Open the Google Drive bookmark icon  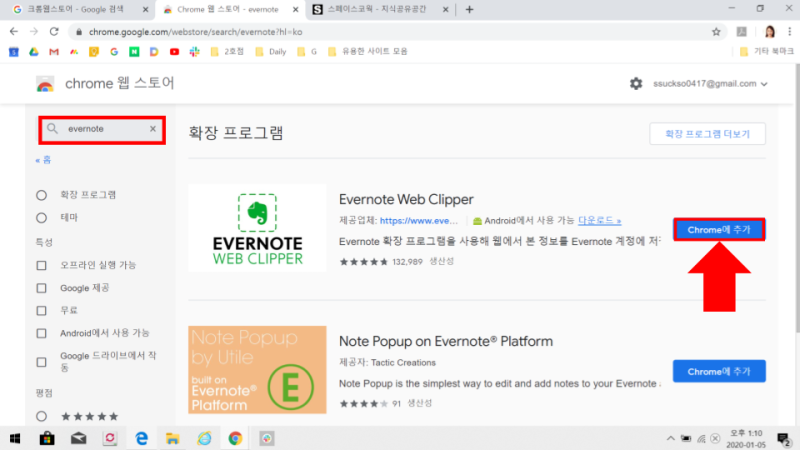click(x=34, y=52)
